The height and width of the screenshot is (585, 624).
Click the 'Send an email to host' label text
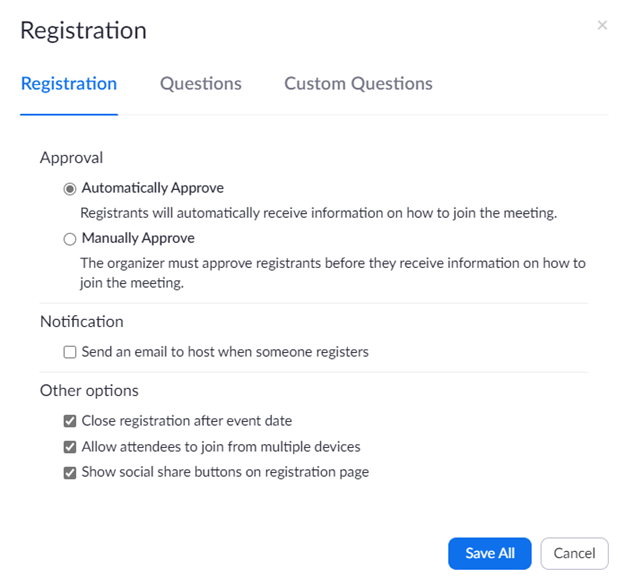tap(225, 352)
